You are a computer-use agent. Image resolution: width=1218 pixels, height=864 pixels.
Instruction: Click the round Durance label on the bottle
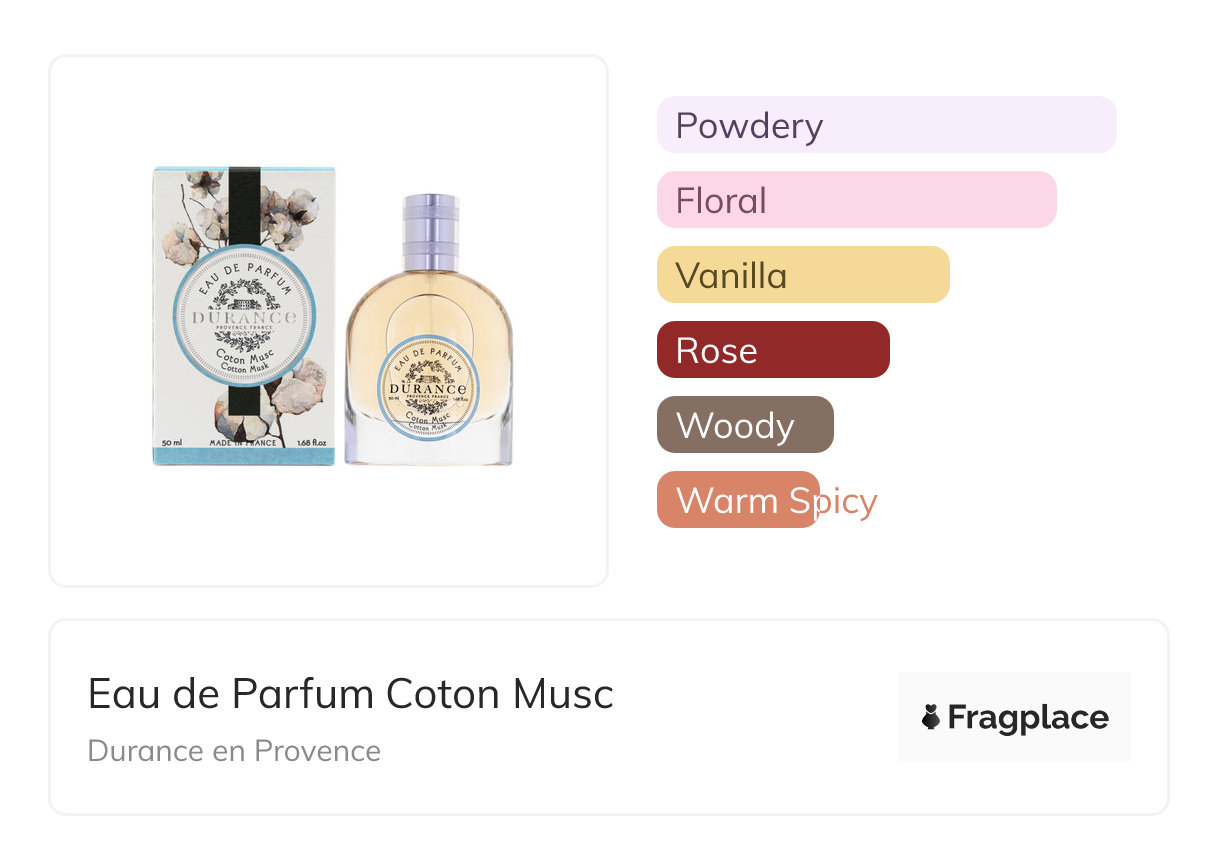427,386
